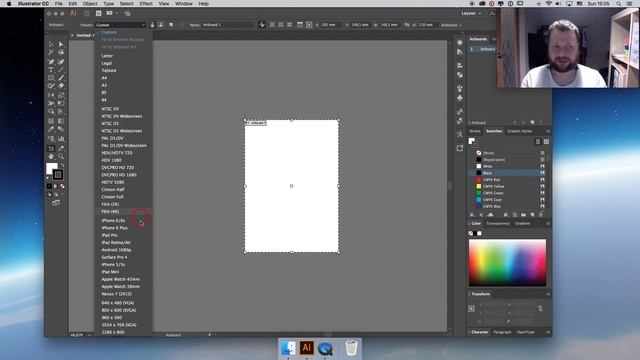
Task: Open Finder from the Dock
Action: tap(288, 348)
